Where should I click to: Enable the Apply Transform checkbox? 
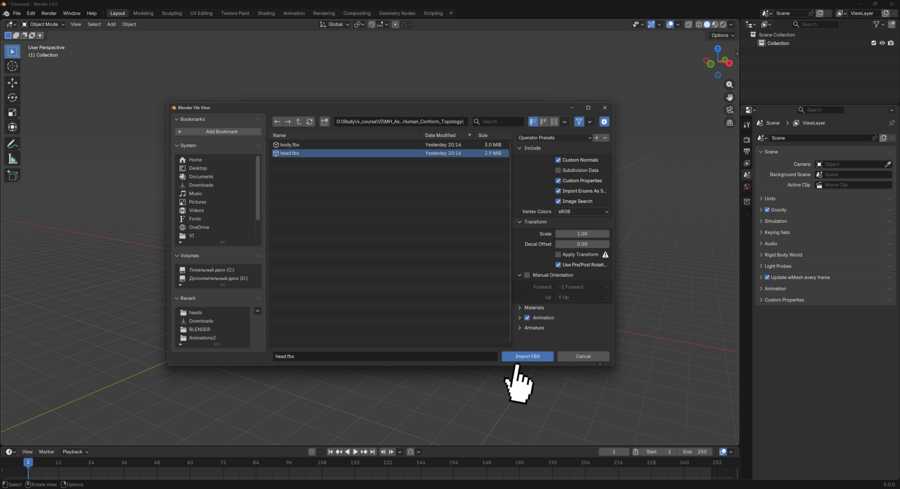(x=558, y=254)
